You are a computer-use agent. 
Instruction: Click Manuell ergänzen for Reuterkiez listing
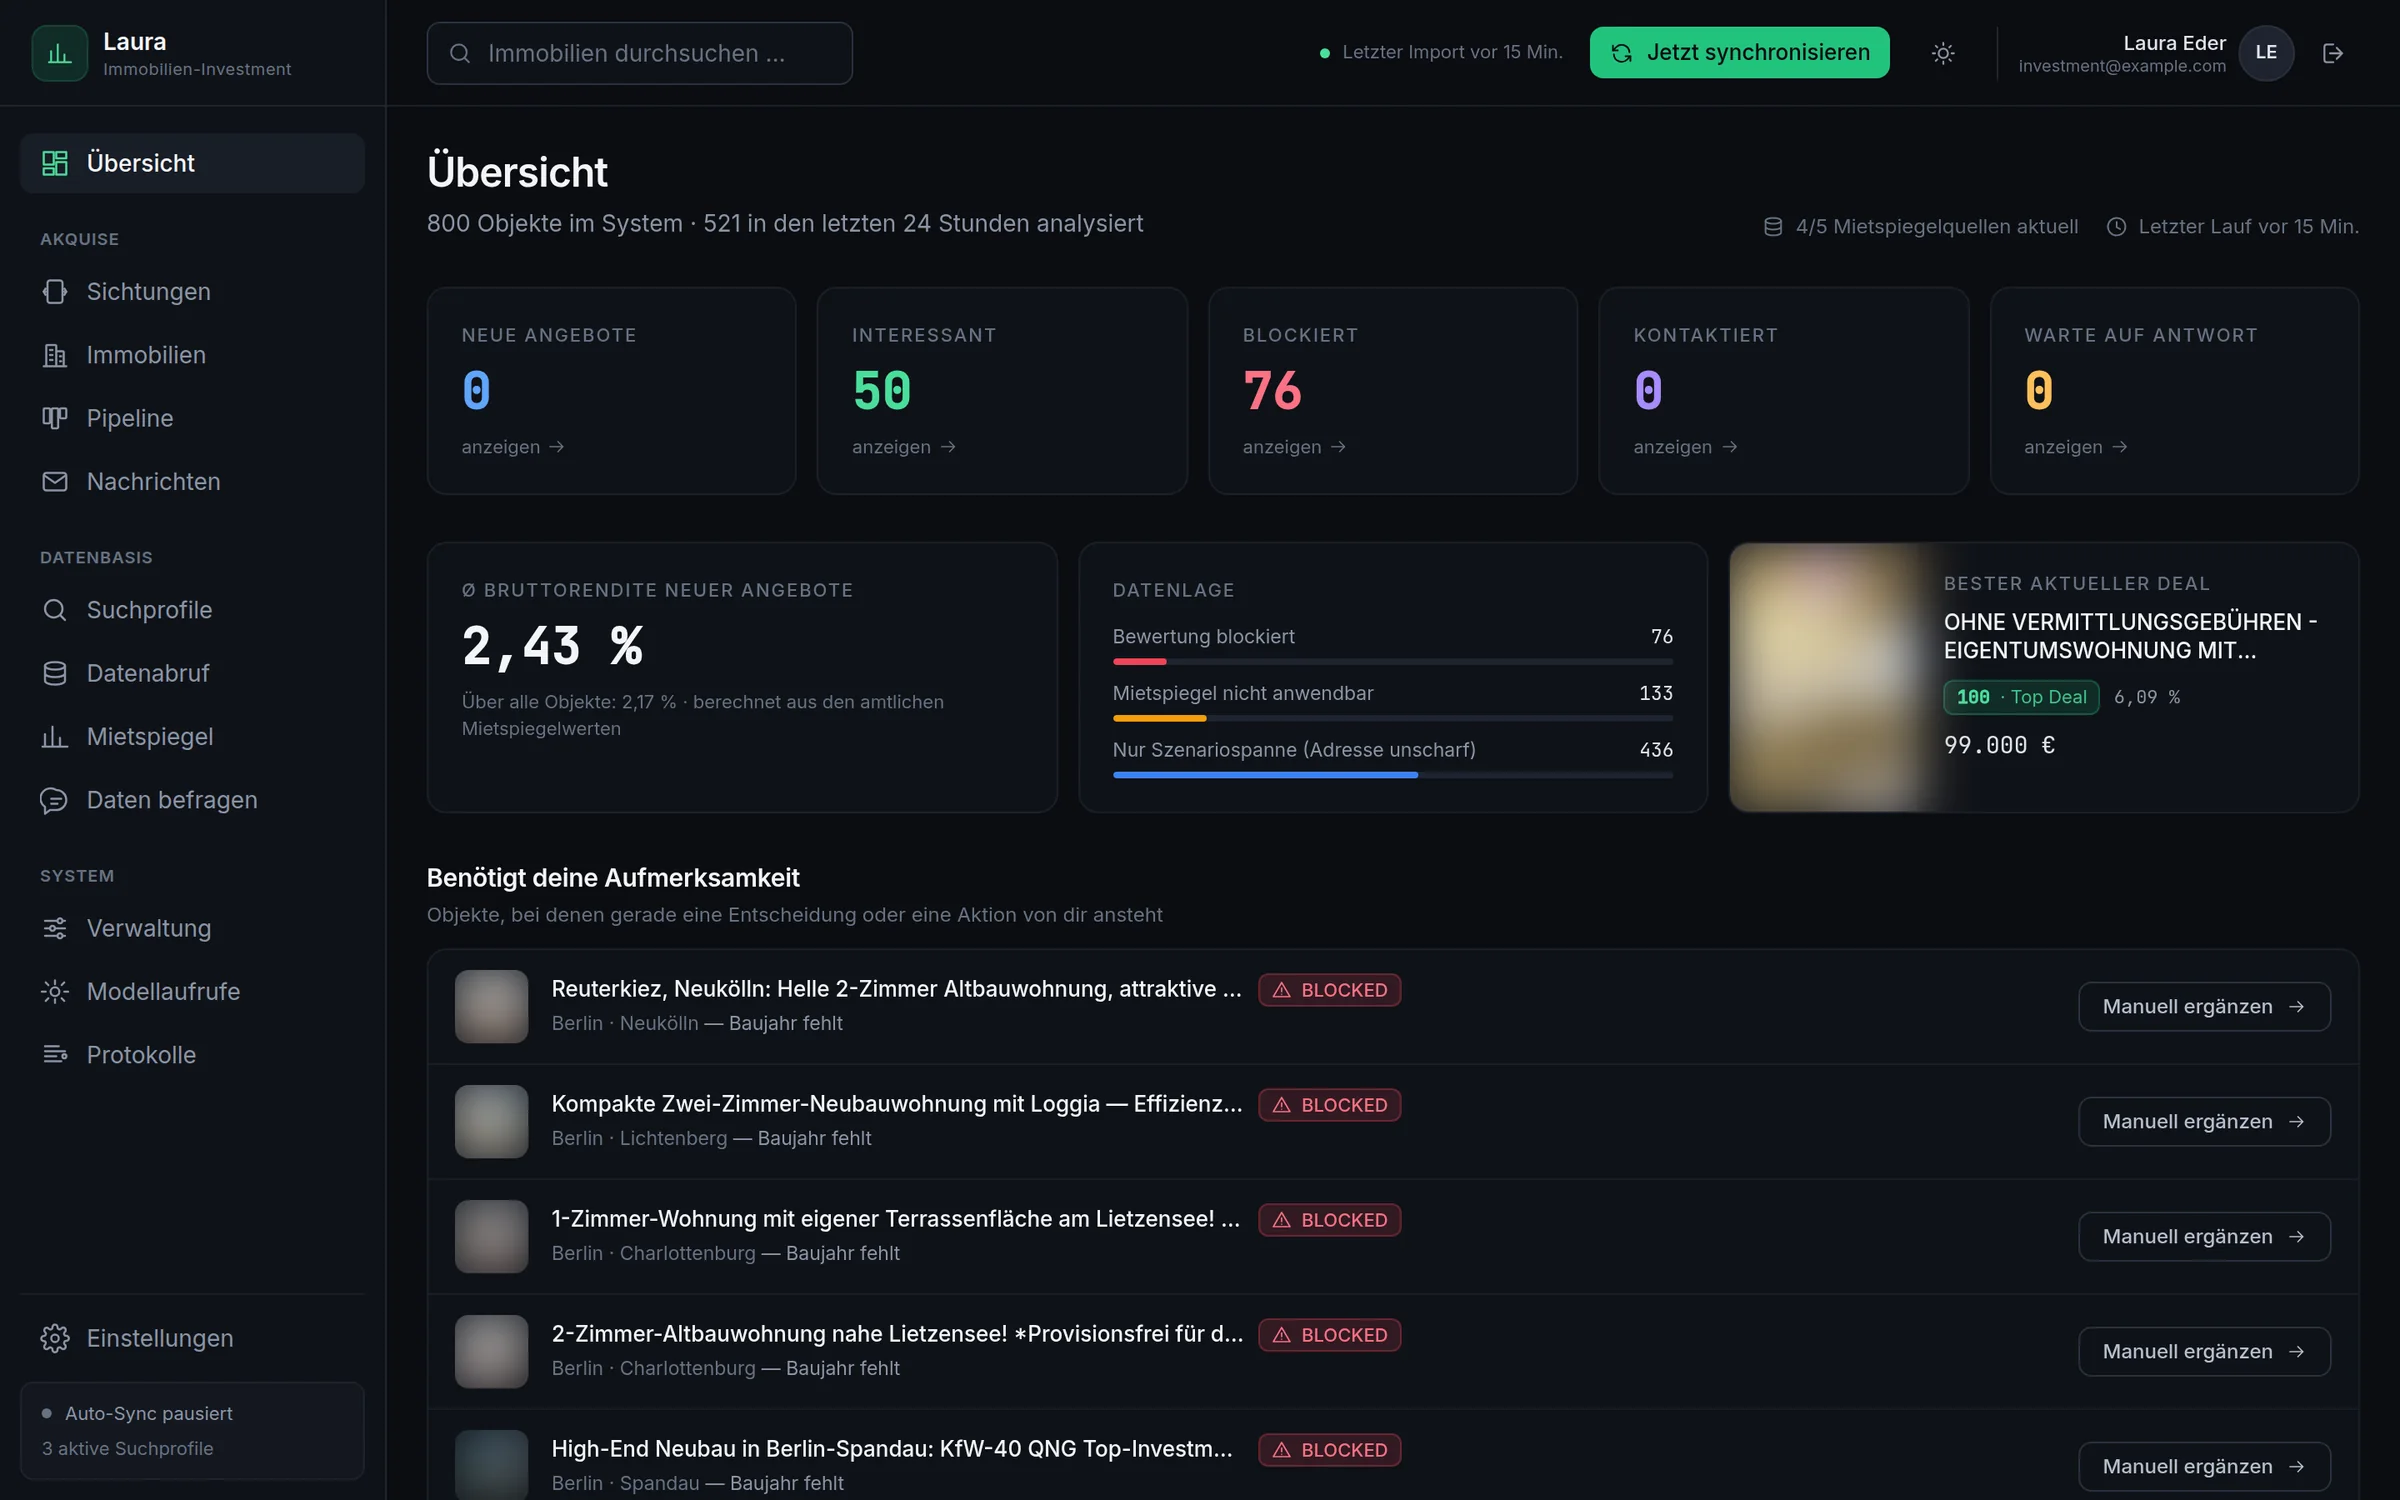pos(2204,1006)
